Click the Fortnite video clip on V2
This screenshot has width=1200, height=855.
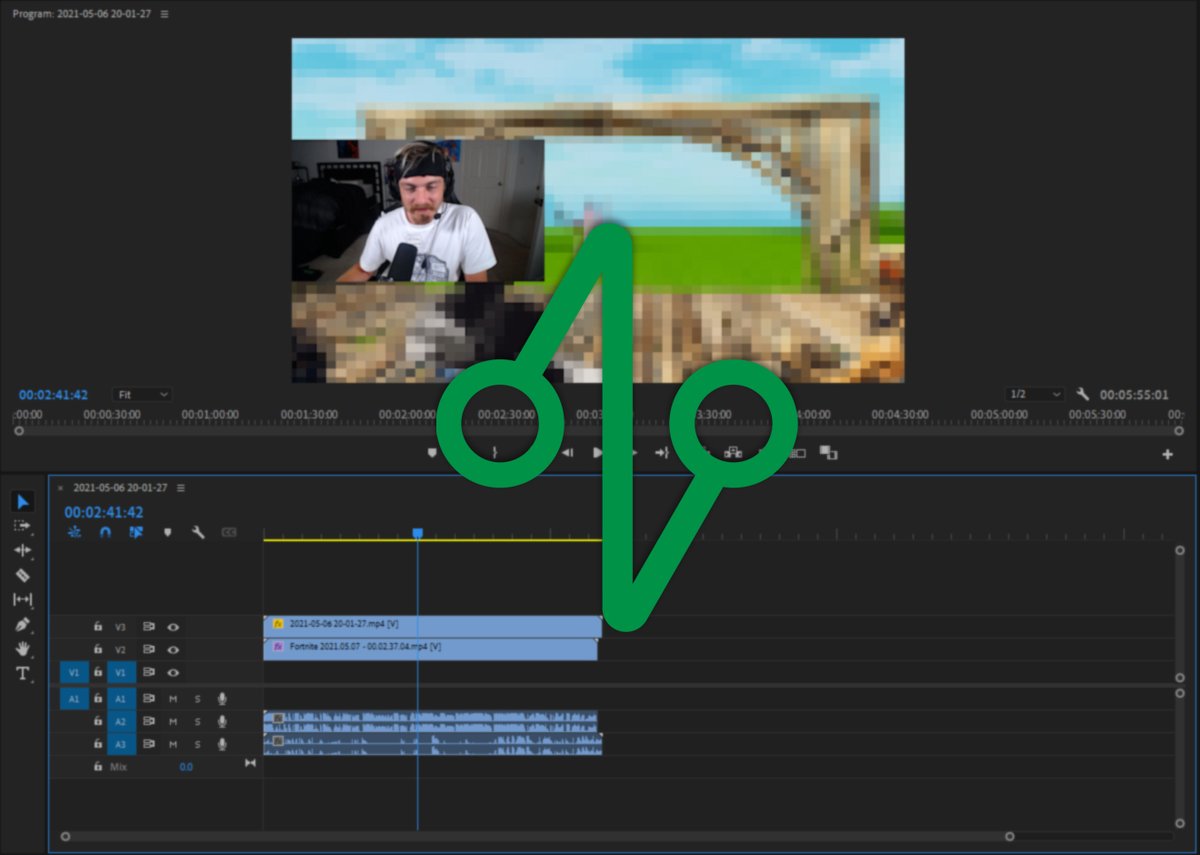coord(430,648)
